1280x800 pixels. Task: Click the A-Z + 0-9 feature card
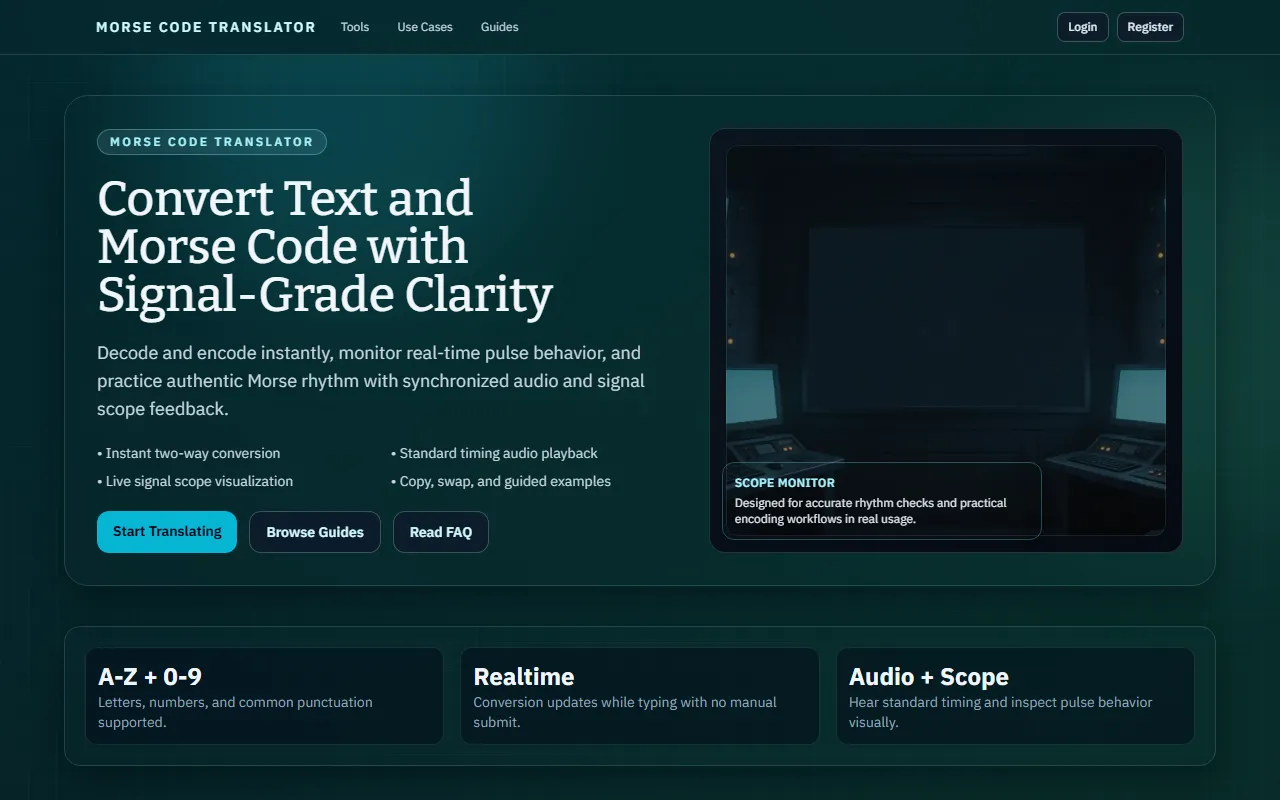pyautogui.click(x=264, y=696)
